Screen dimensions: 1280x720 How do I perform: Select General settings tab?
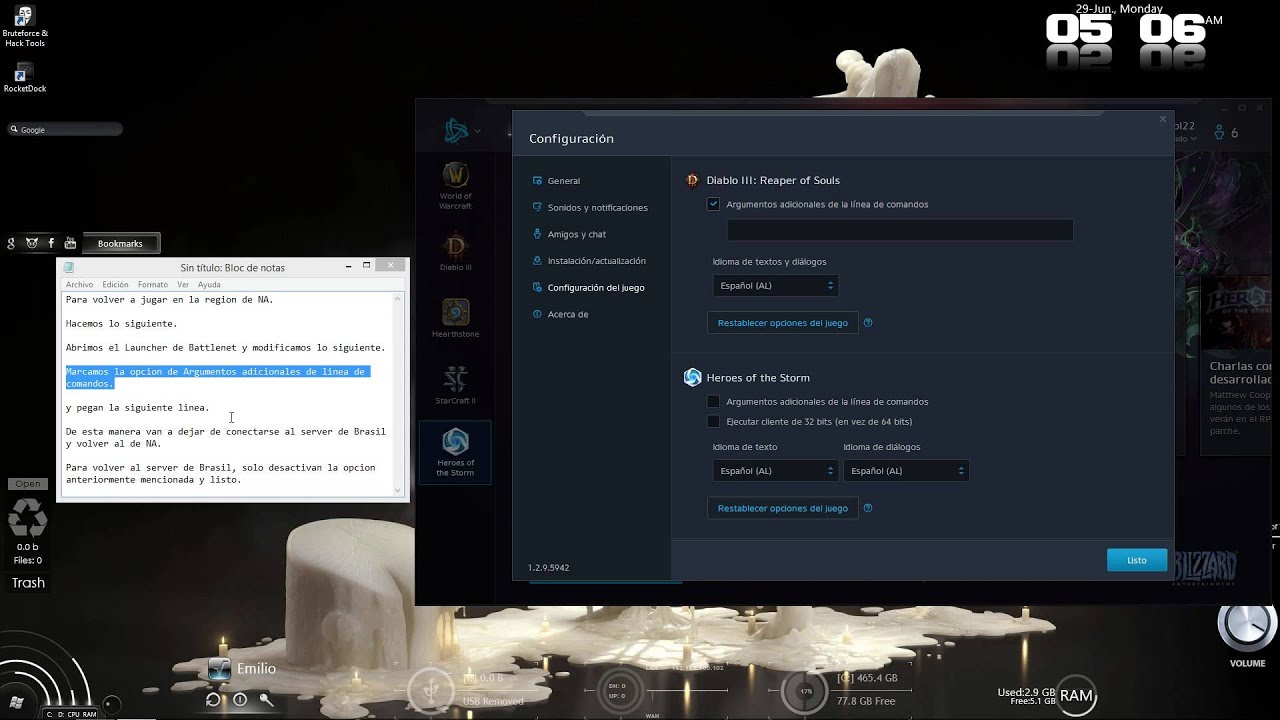click(x=563, y=181)
